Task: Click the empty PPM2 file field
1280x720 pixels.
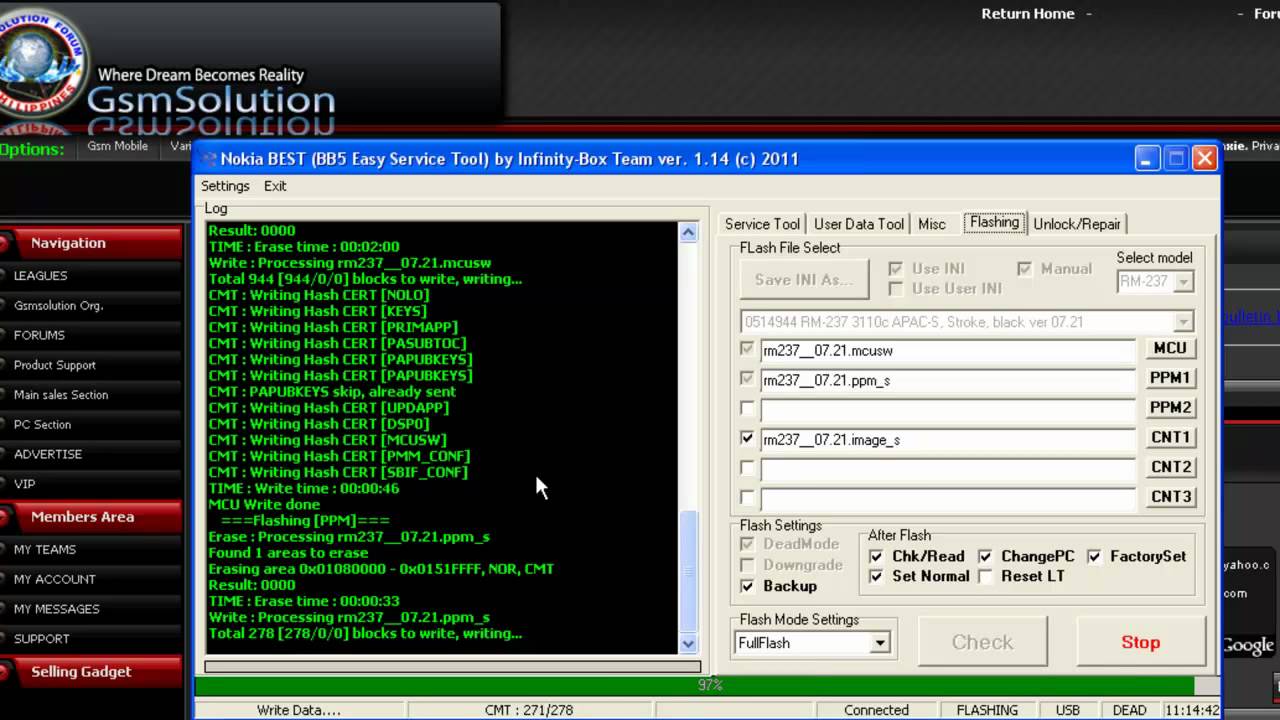Action: point(948,410)
